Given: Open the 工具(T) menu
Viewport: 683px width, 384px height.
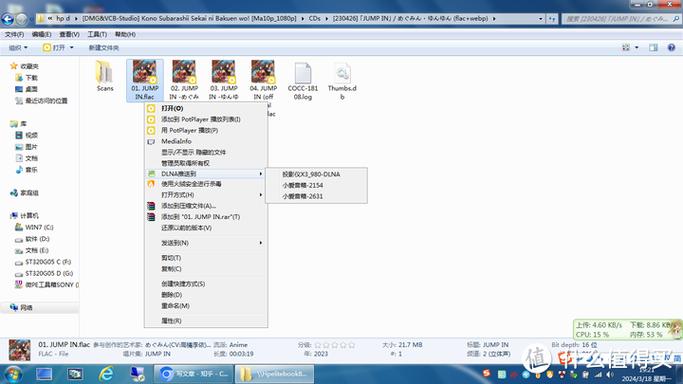Looking at the screenshot, I should pos(97,34).
